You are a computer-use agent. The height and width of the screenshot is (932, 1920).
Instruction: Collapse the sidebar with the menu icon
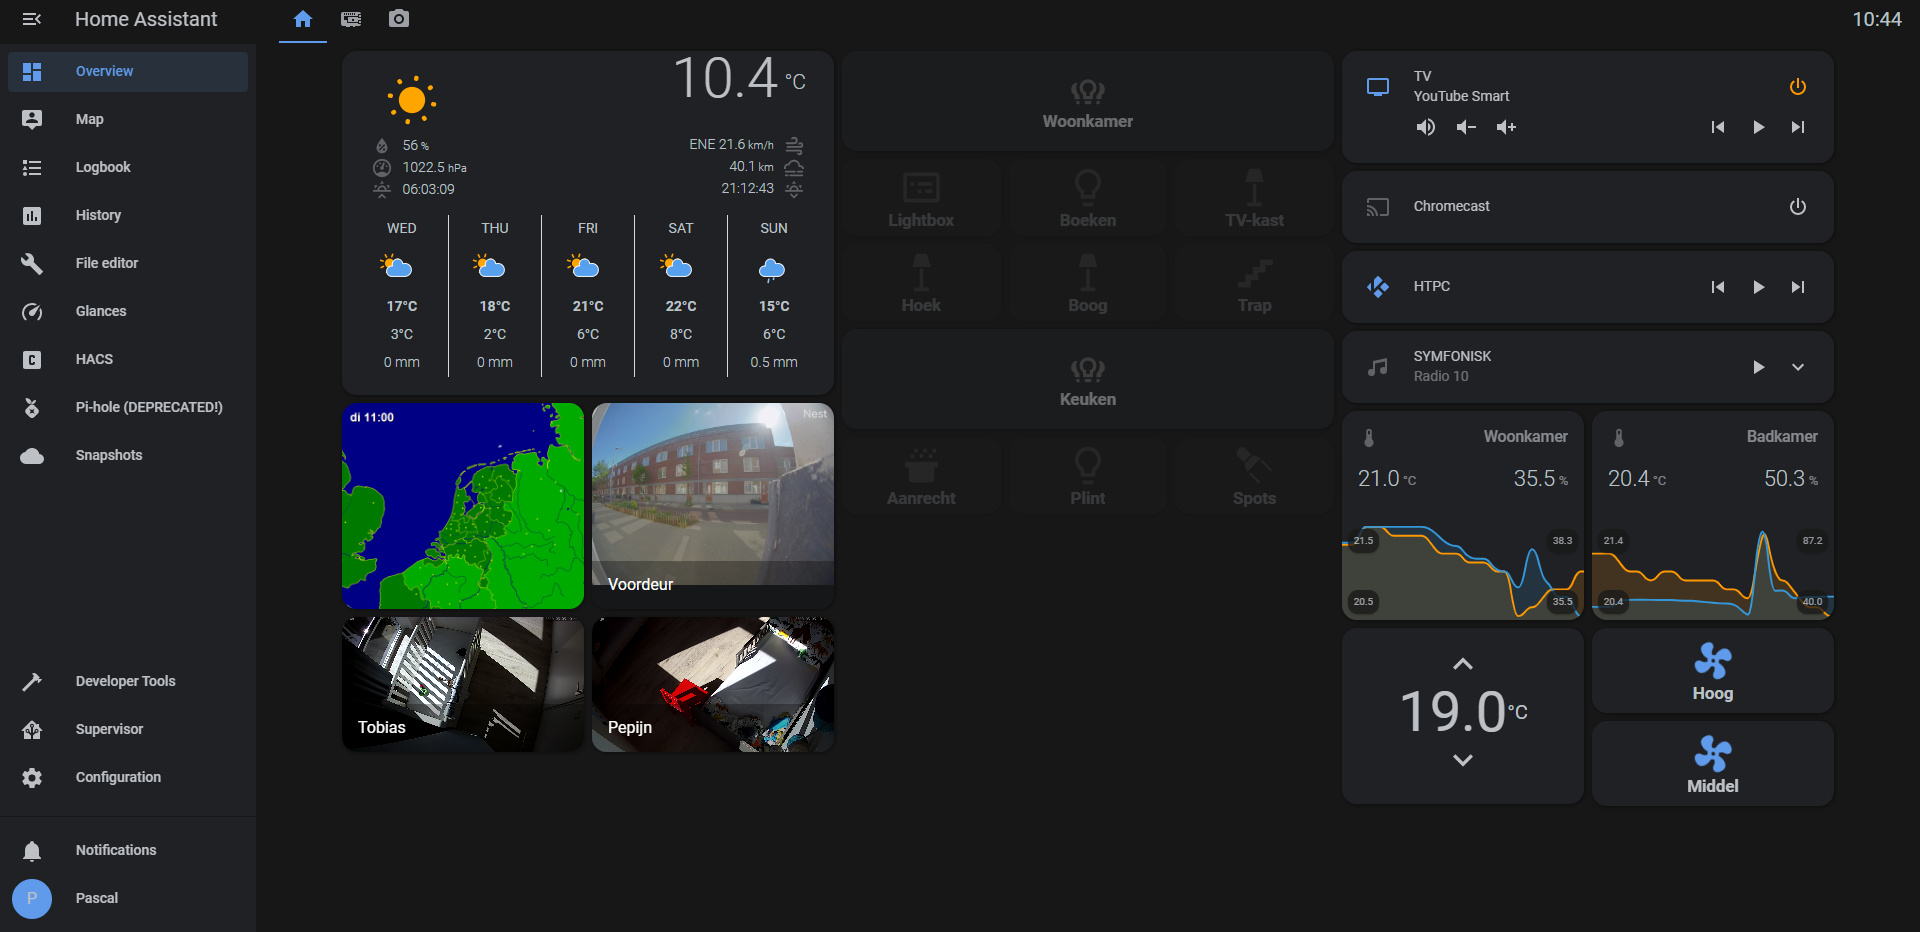click(x=32, y=19)
